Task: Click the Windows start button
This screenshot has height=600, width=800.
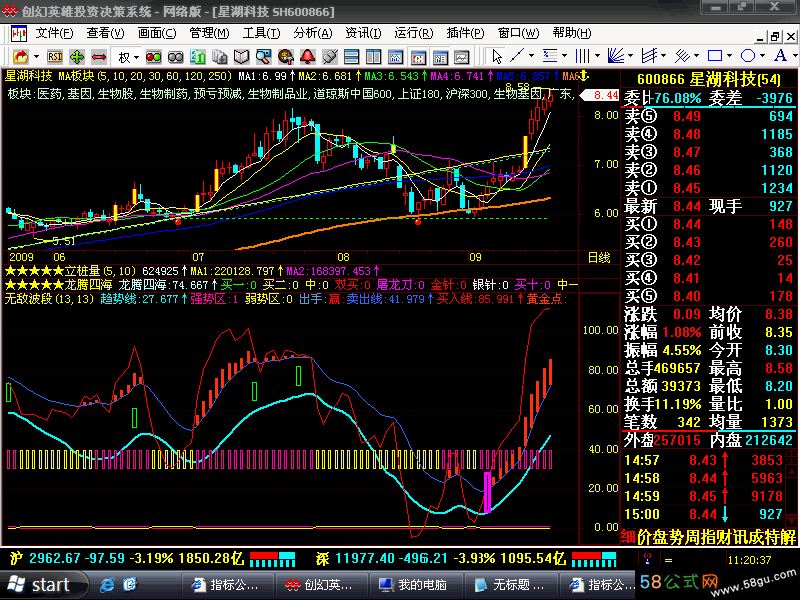Action: pyautogui.click(x=43, y=585)
